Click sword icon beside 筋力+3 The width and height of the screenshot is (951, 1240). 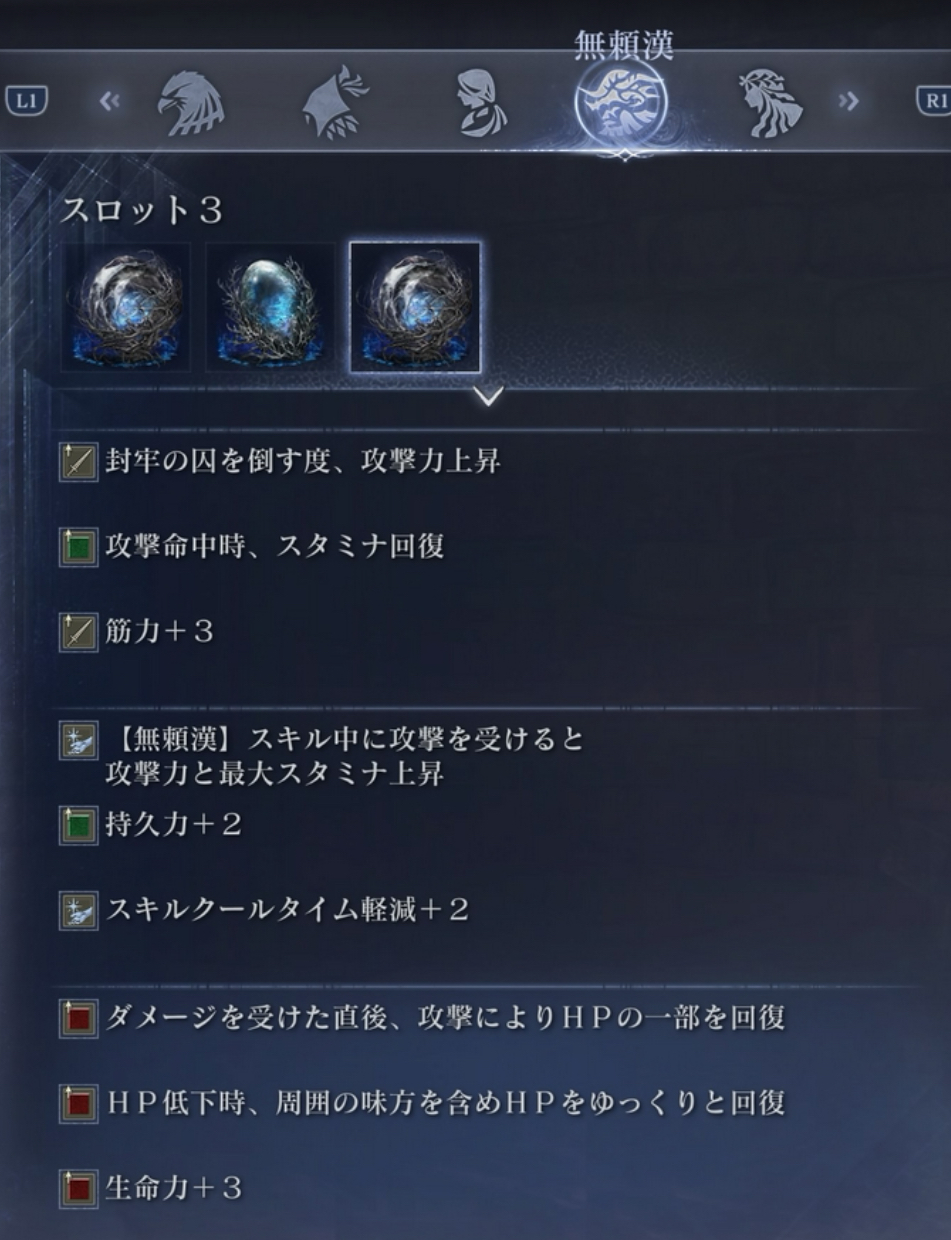click(78, 632)
